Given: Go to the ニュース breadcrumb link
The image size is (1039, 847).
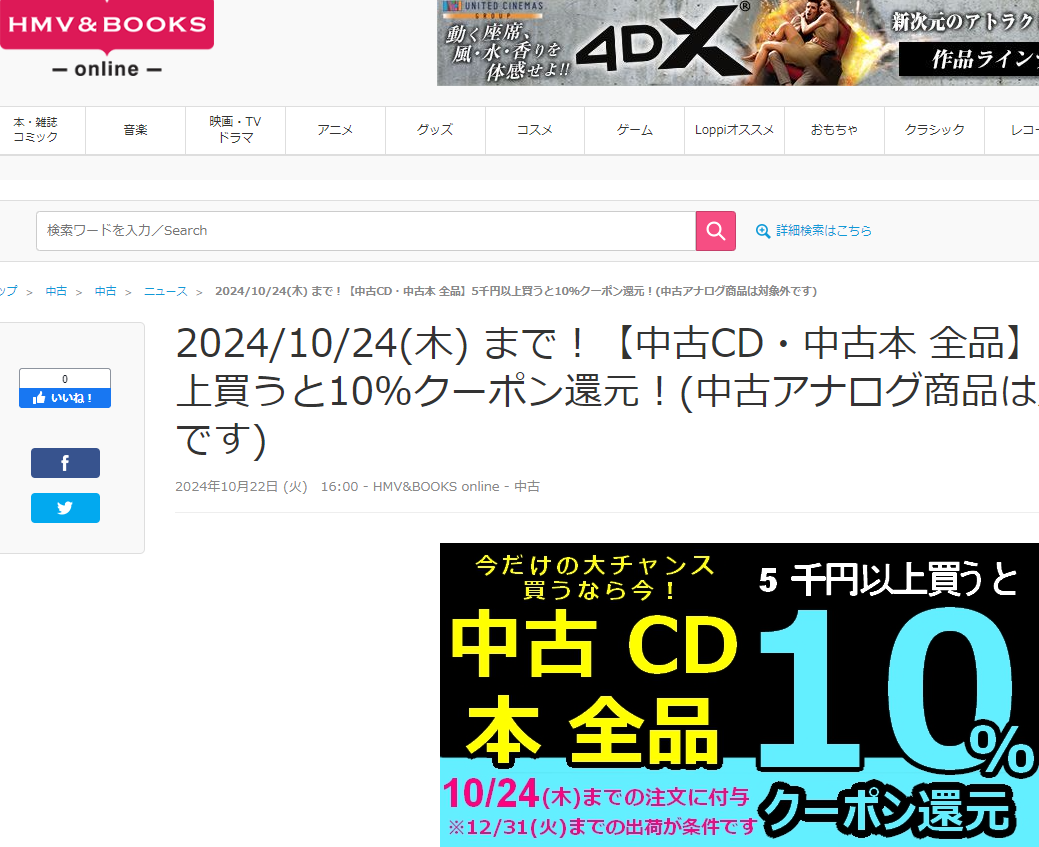Looking at the screenshot, I should click(166, 291).
